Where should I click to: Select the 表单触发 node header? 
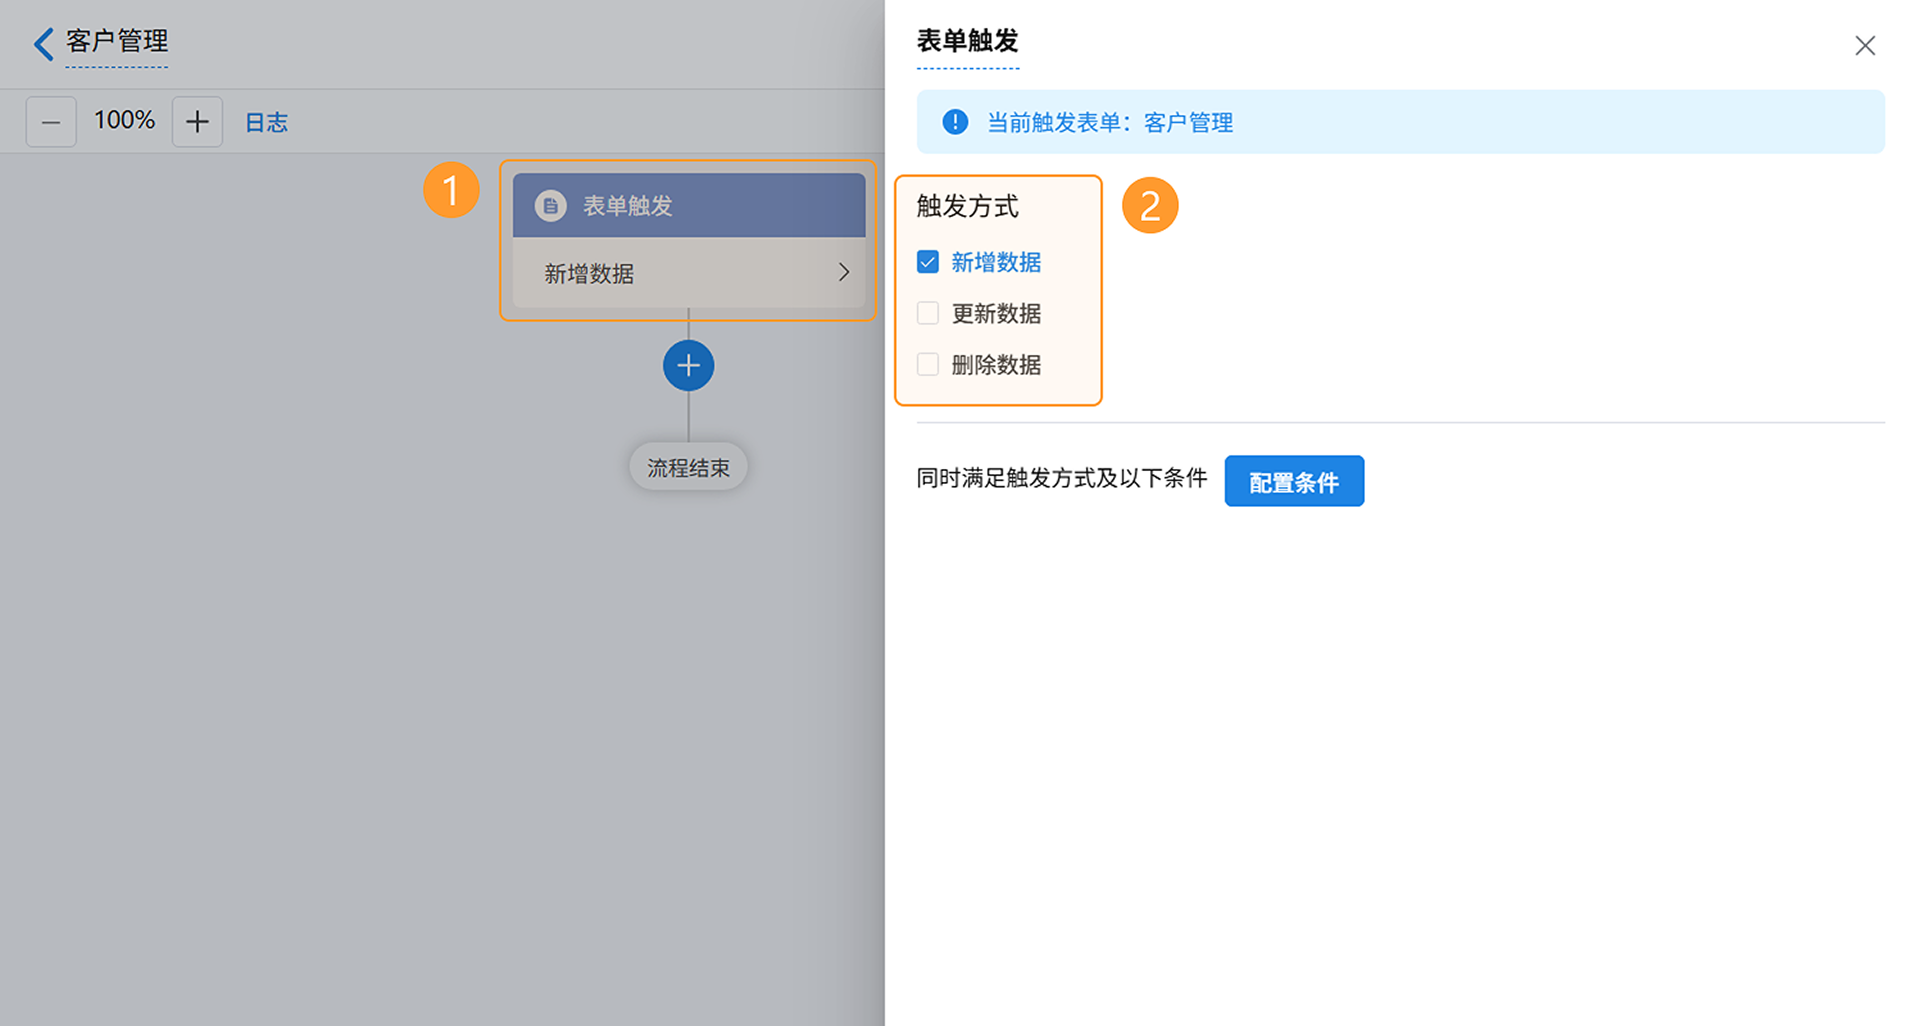click(689, 205)
